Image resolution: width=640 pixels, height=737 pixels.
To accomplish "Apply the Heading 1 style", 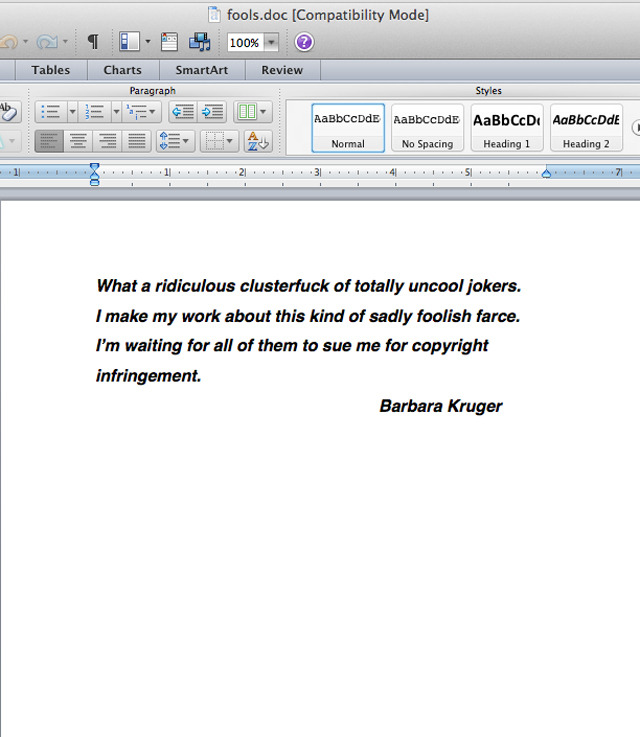I will (x=507, y=128).
